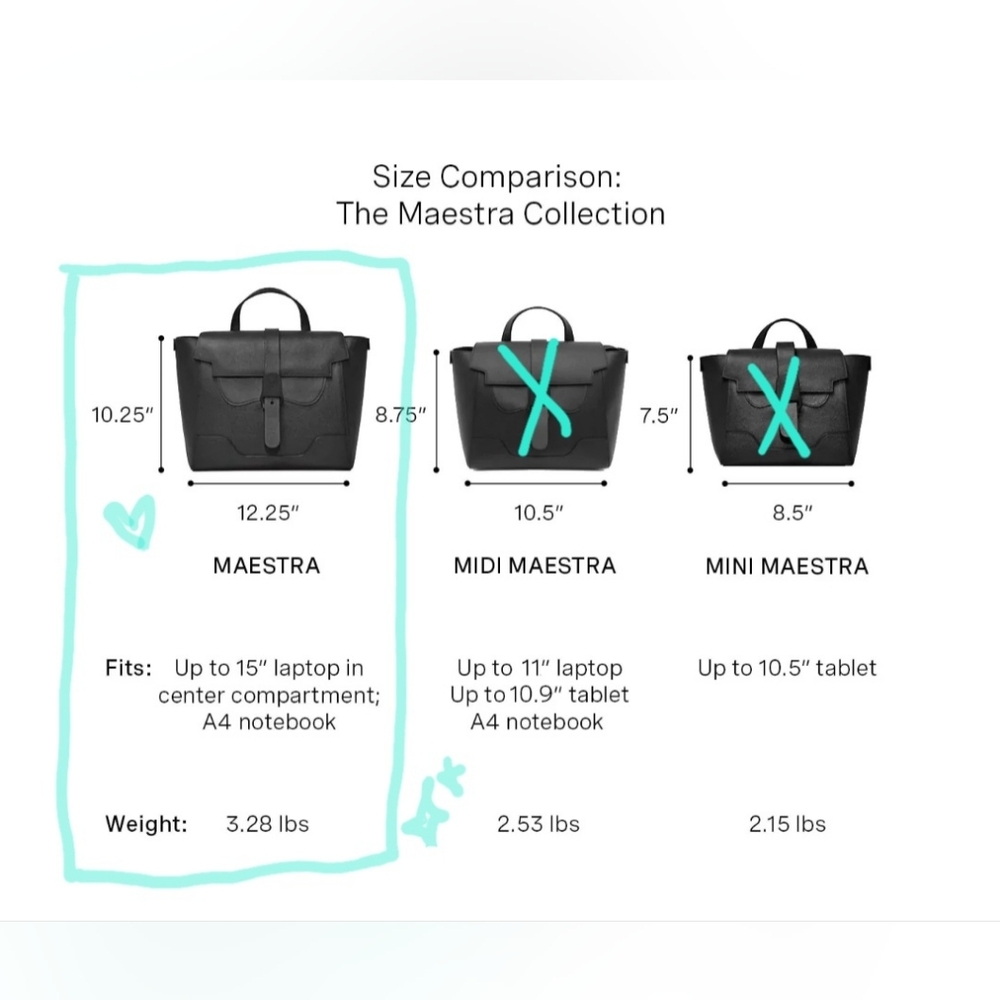Click the teal heart doodle
1000x1000 pixels.
(130, 521)
